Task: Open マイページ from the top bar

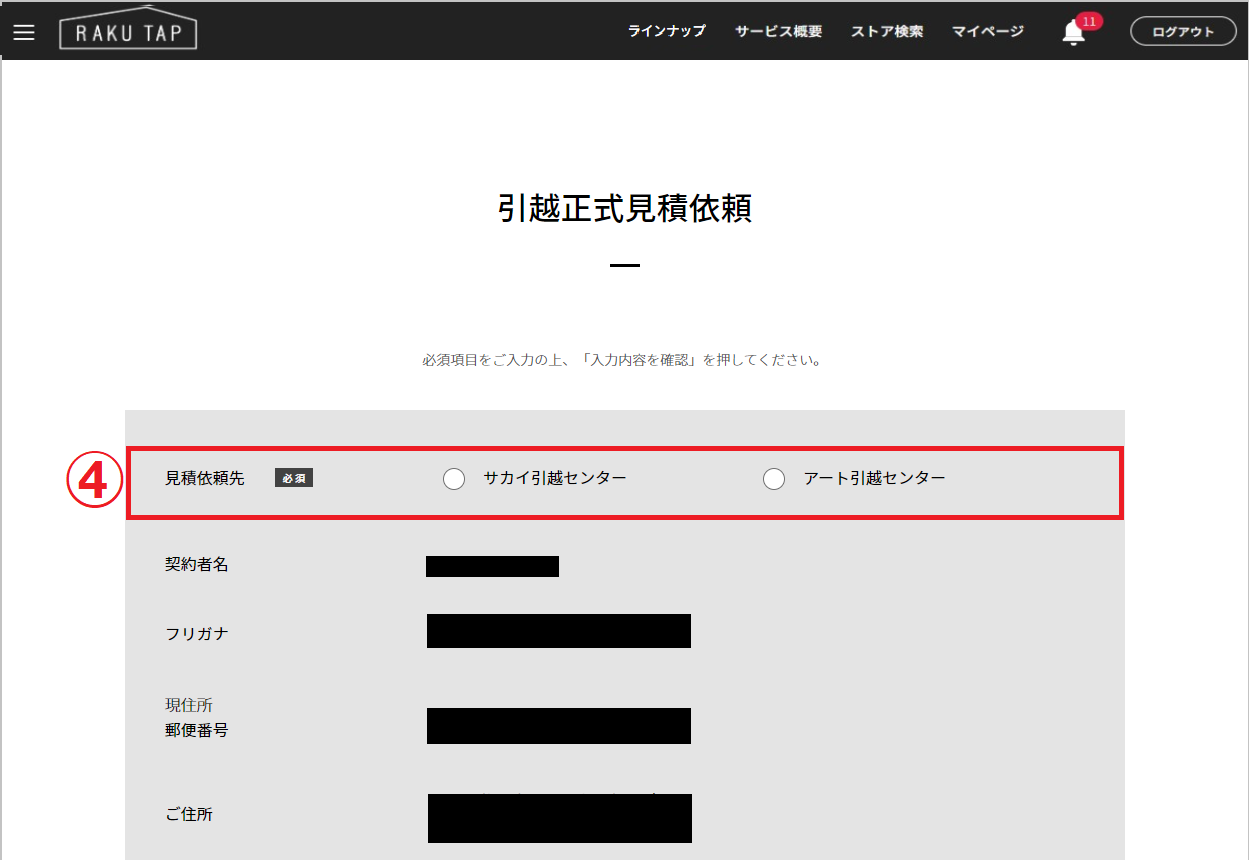Action: 988,31
